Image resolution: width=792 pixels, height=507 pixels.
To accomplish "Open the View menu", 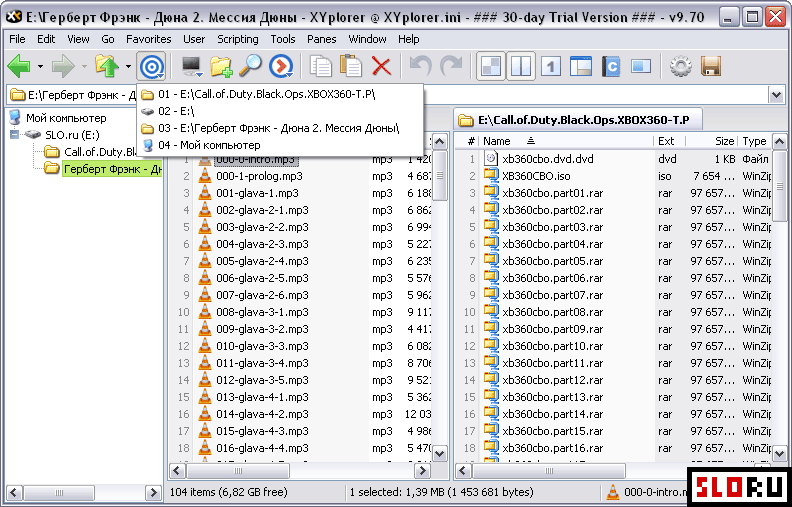I will (78, 39).
